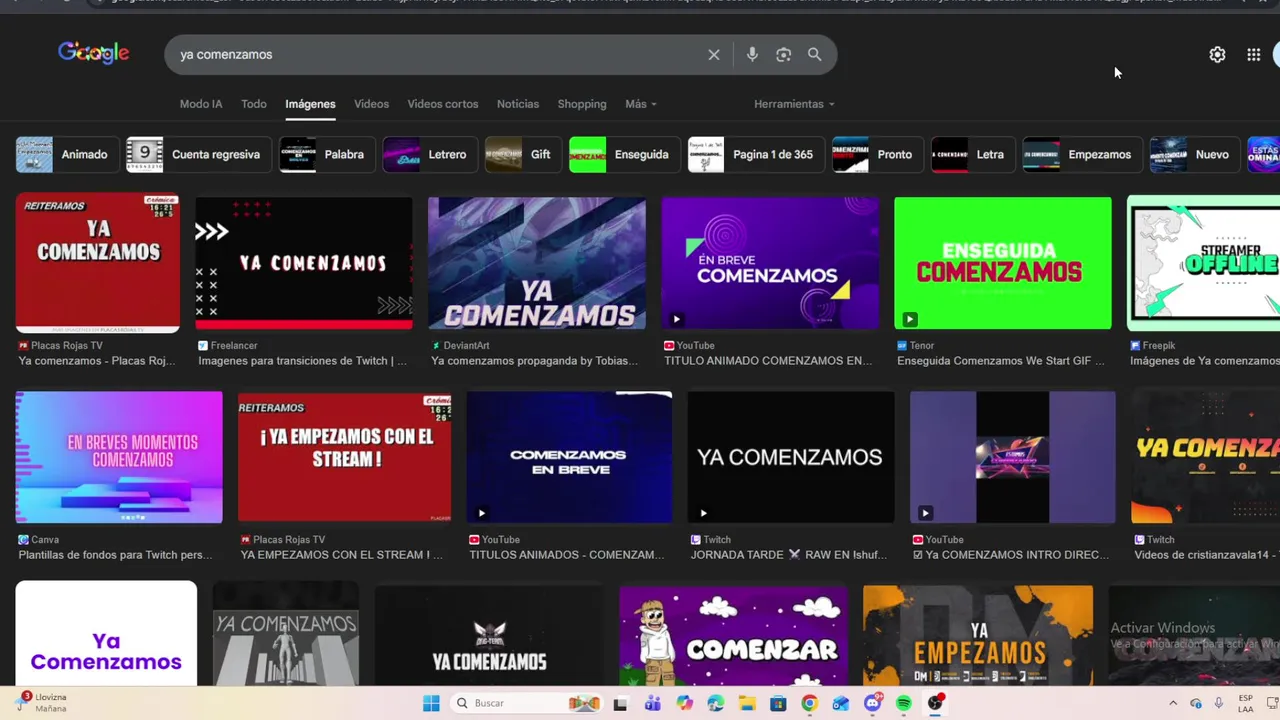
Task: Filter by the Pagina 1 de 365 chip
Action: point(755,155)
